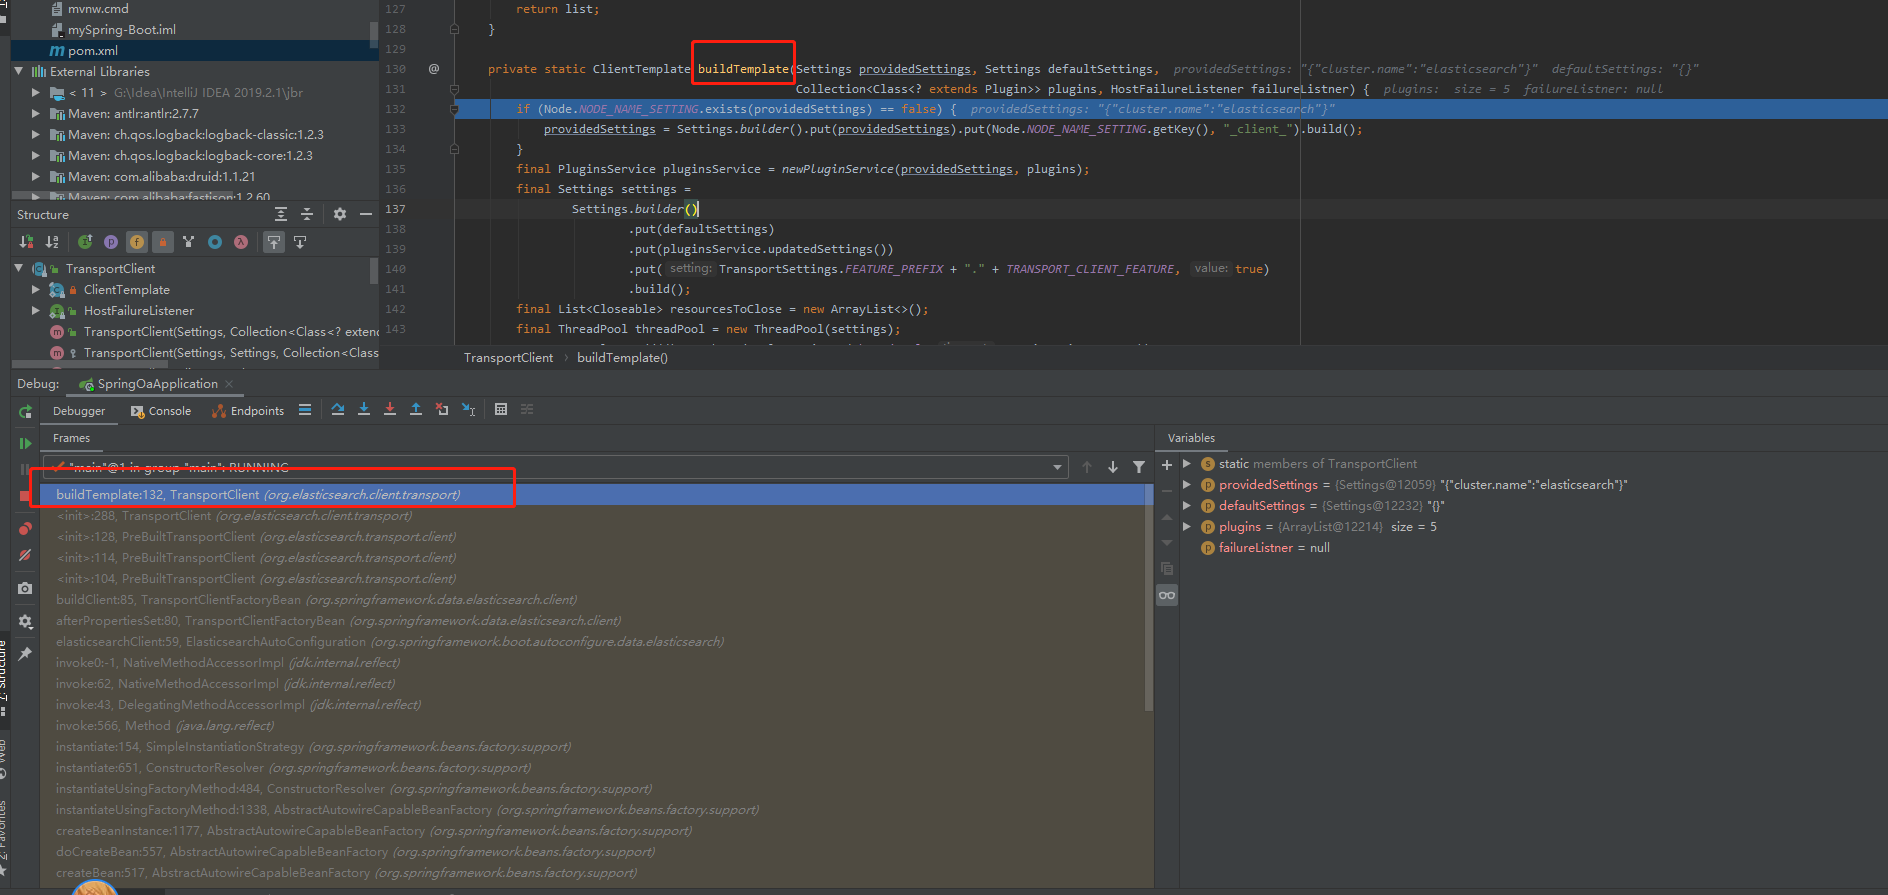Screen dimensions: 1888x895
Task: Select pom.xml in project tree
Action: click(x=195, y=51)
